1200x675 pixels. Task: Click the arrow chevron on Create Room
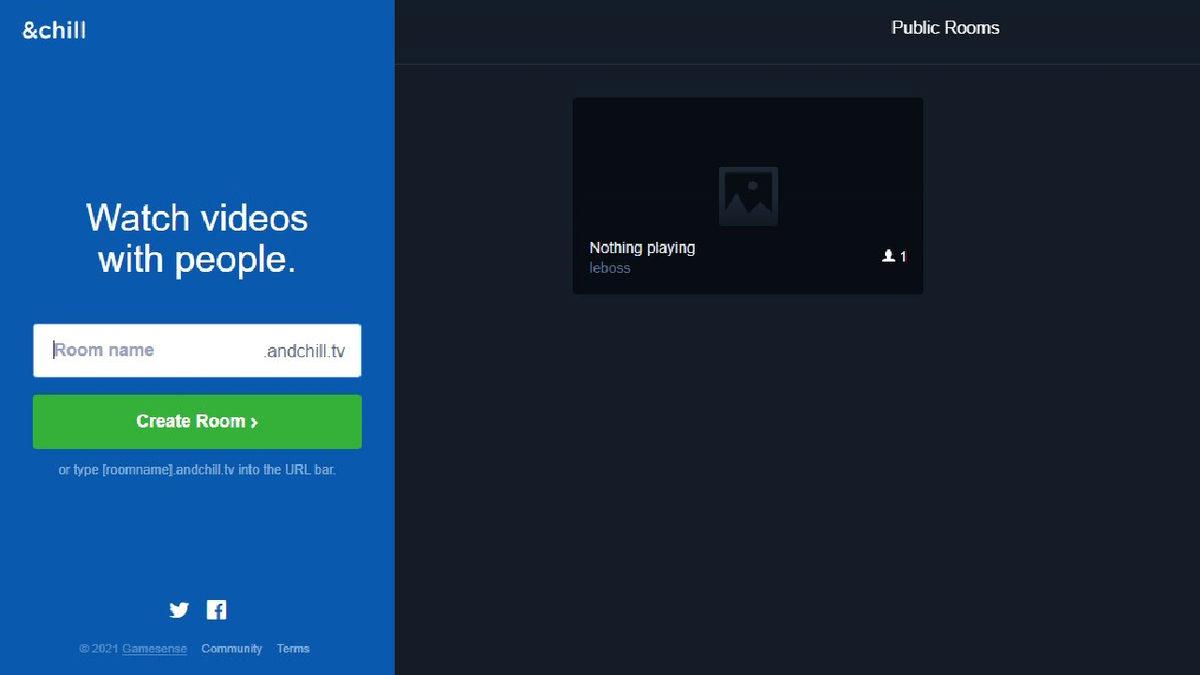(x=255, y=423)
